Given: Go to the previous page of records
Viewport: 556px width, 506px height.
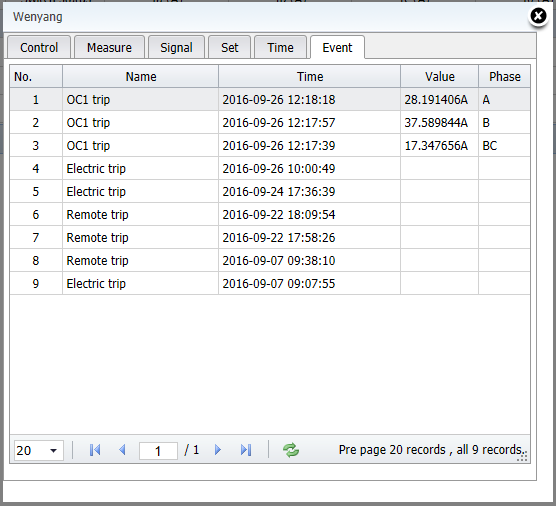Looking at the screenshot, I should point(122,450).
